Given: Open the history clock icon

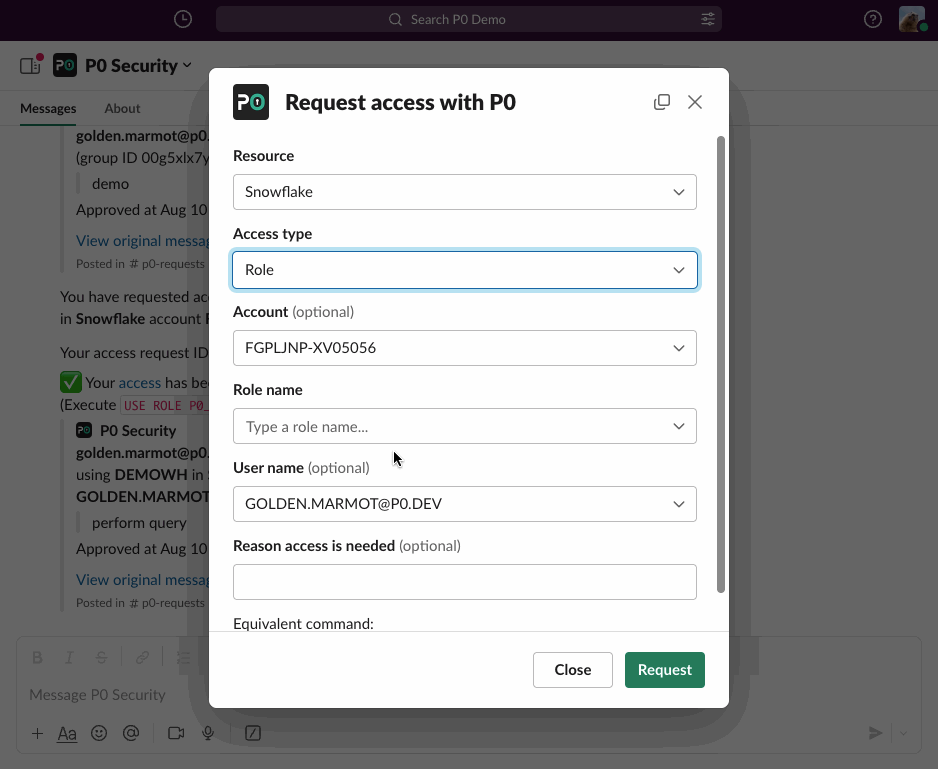Looking at the screenshot, I should click(x=182, y=19).
